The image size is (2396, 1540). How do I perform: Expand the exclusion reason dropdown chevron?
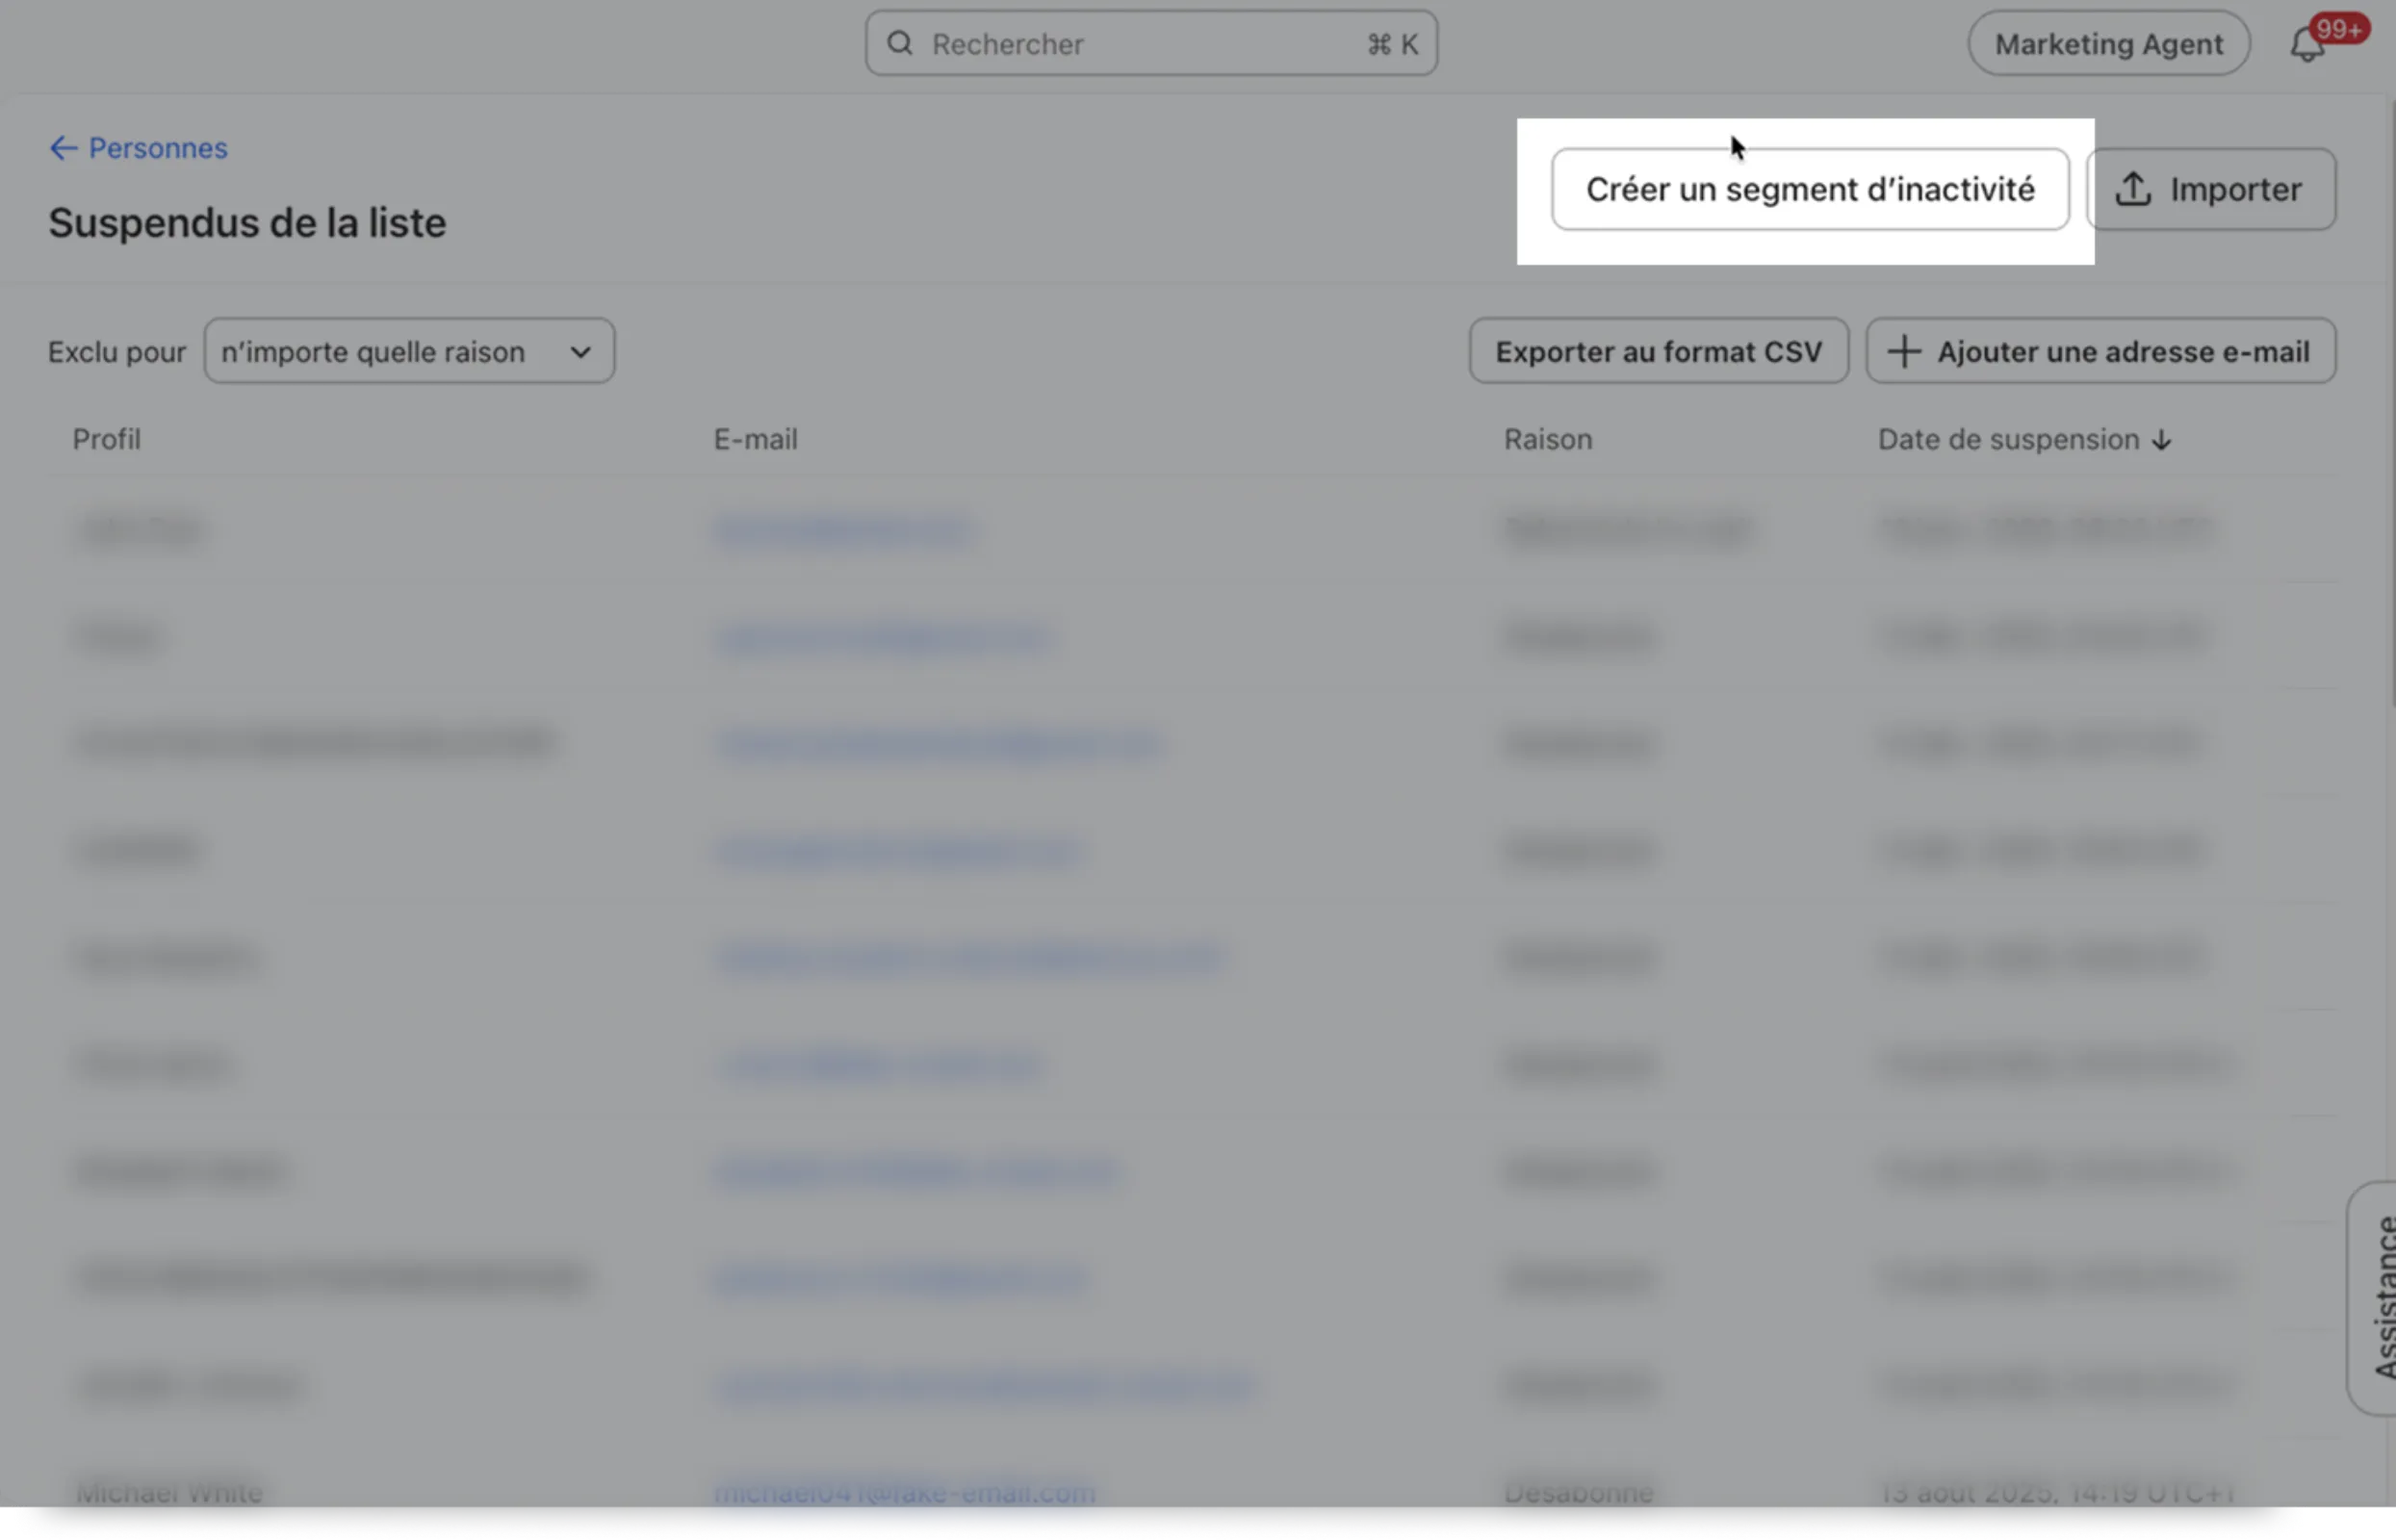pos(580,352)
